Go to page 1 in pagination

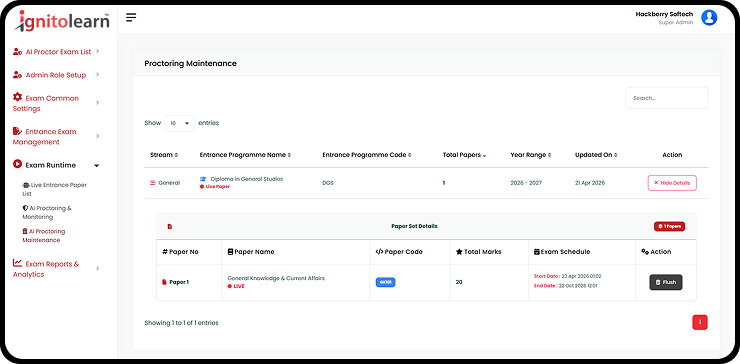tap(700, 322)
